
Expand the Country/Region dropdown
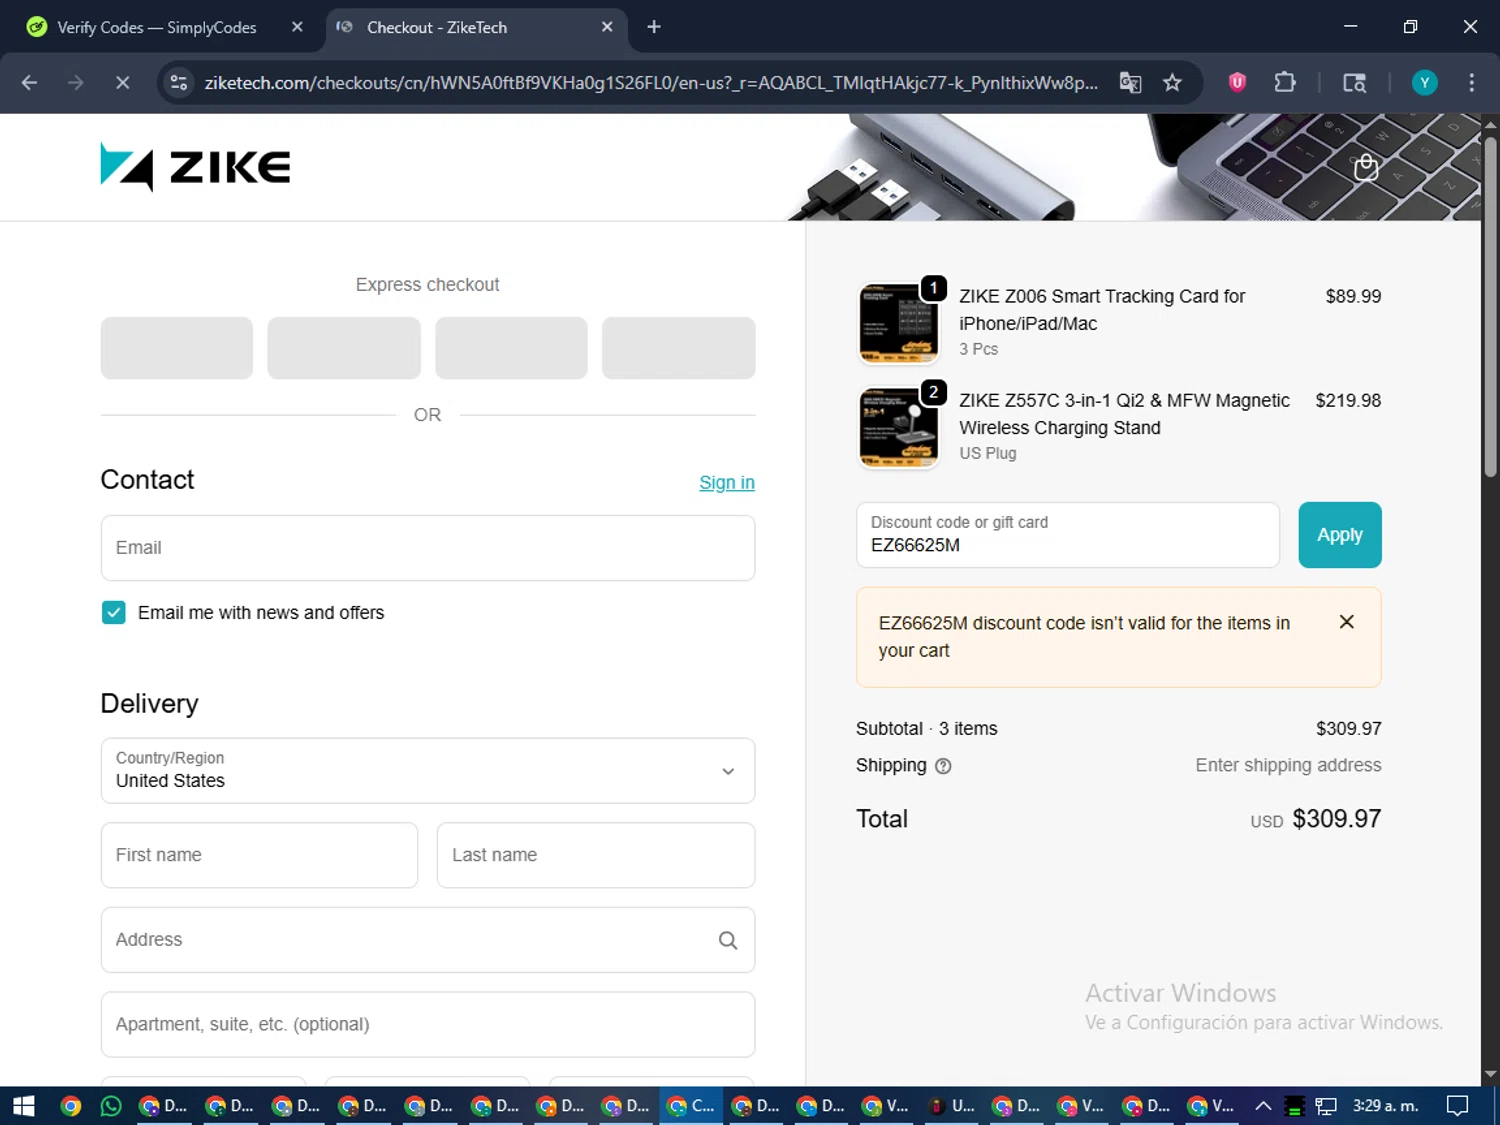click(x=428, y=771)
